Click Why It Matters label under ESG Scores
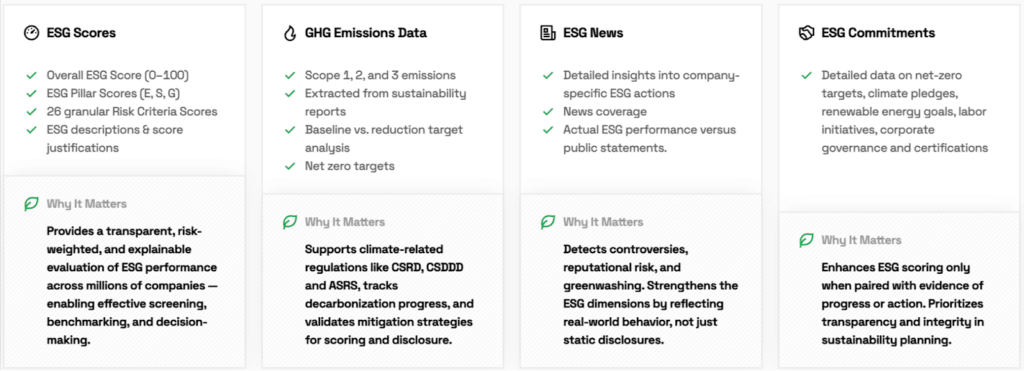The image size is (1024, 371). 86,204
